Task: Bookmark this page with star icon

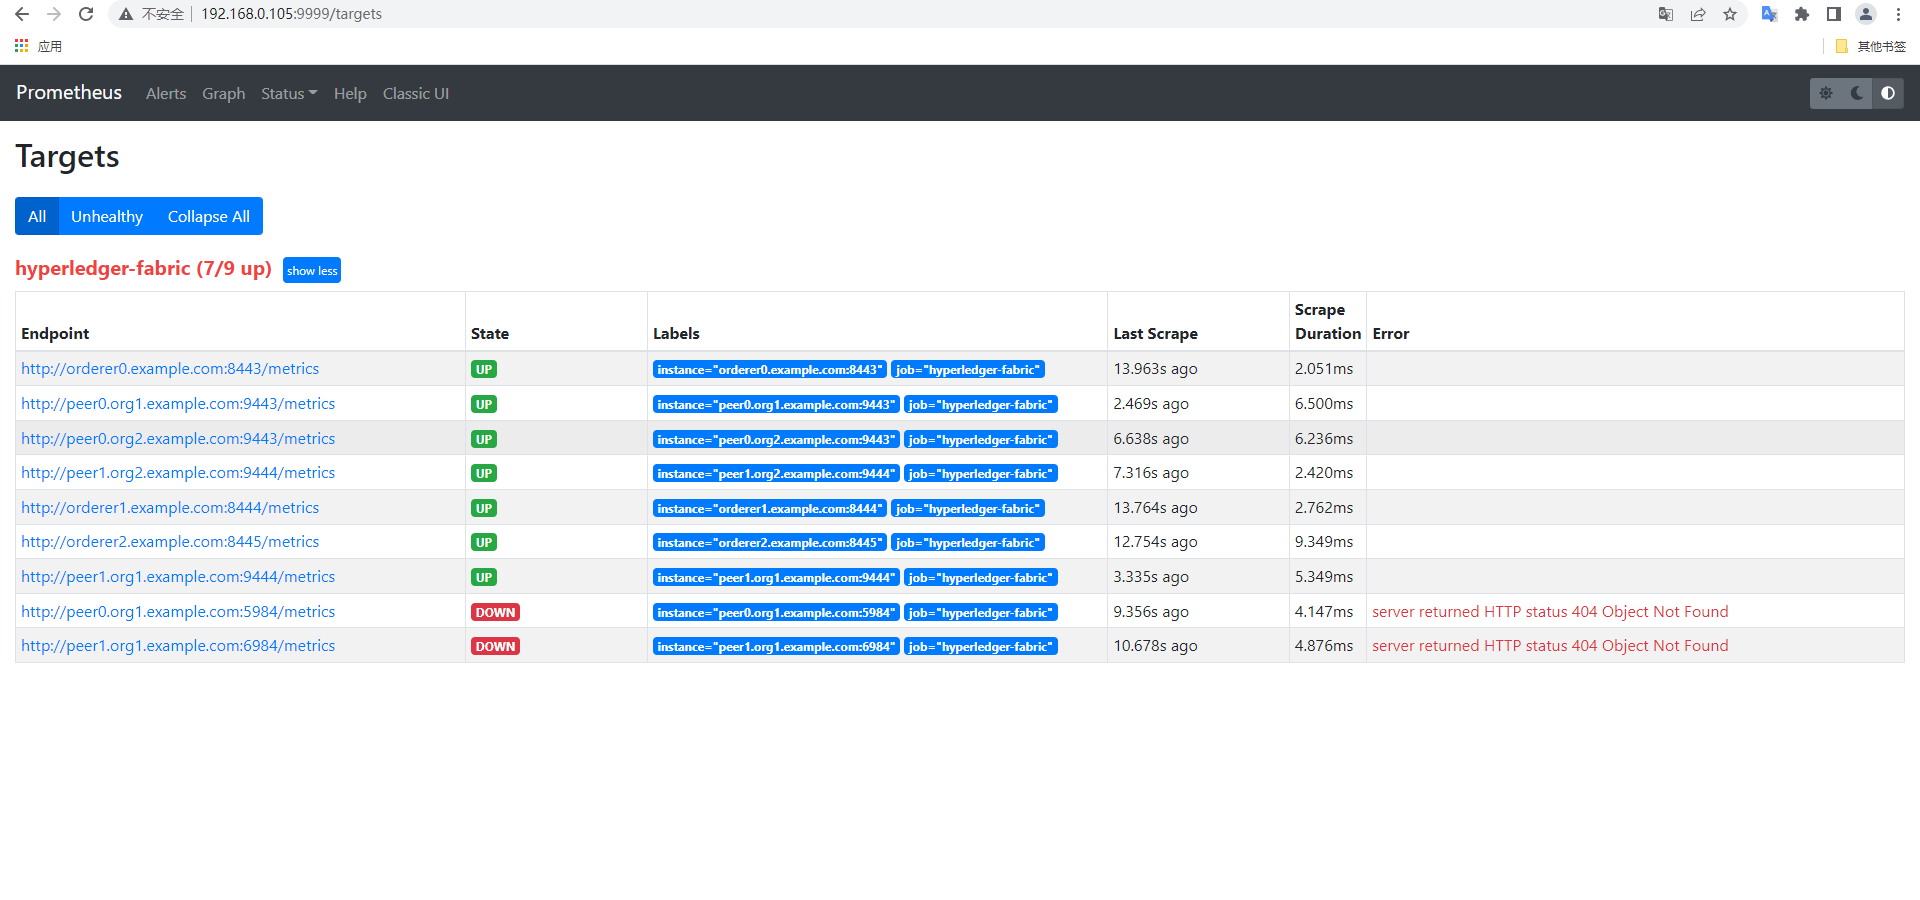Action: click(1730, 14)
